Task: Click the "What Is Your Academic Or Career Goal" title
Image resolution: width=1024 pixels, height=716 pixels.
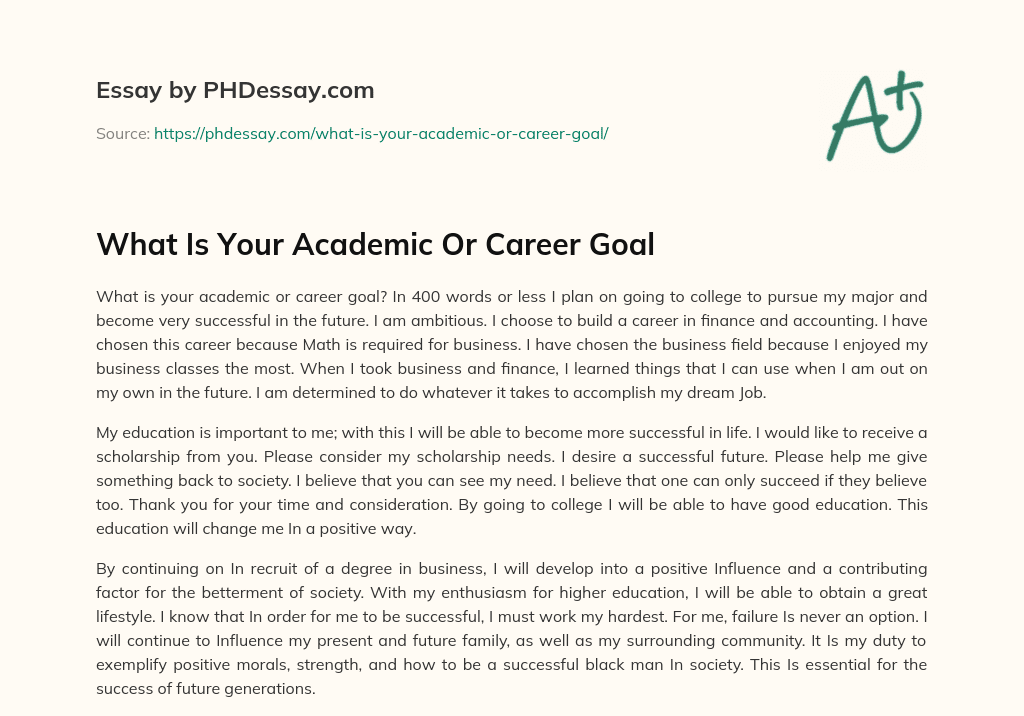Action: pos(375,244)
